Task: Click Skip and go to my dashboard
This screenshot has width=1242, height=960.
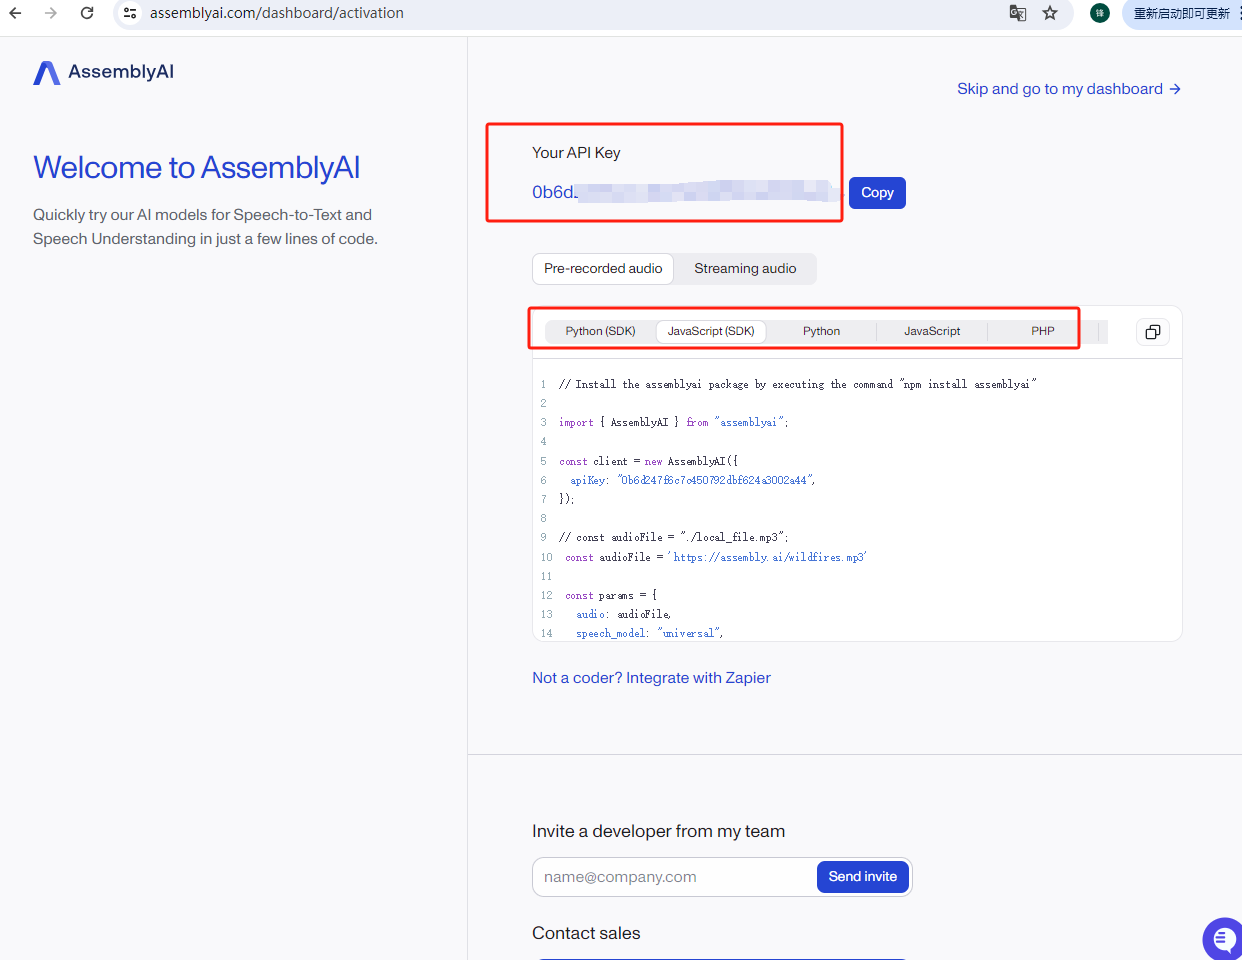Action: coord(1069,89)
